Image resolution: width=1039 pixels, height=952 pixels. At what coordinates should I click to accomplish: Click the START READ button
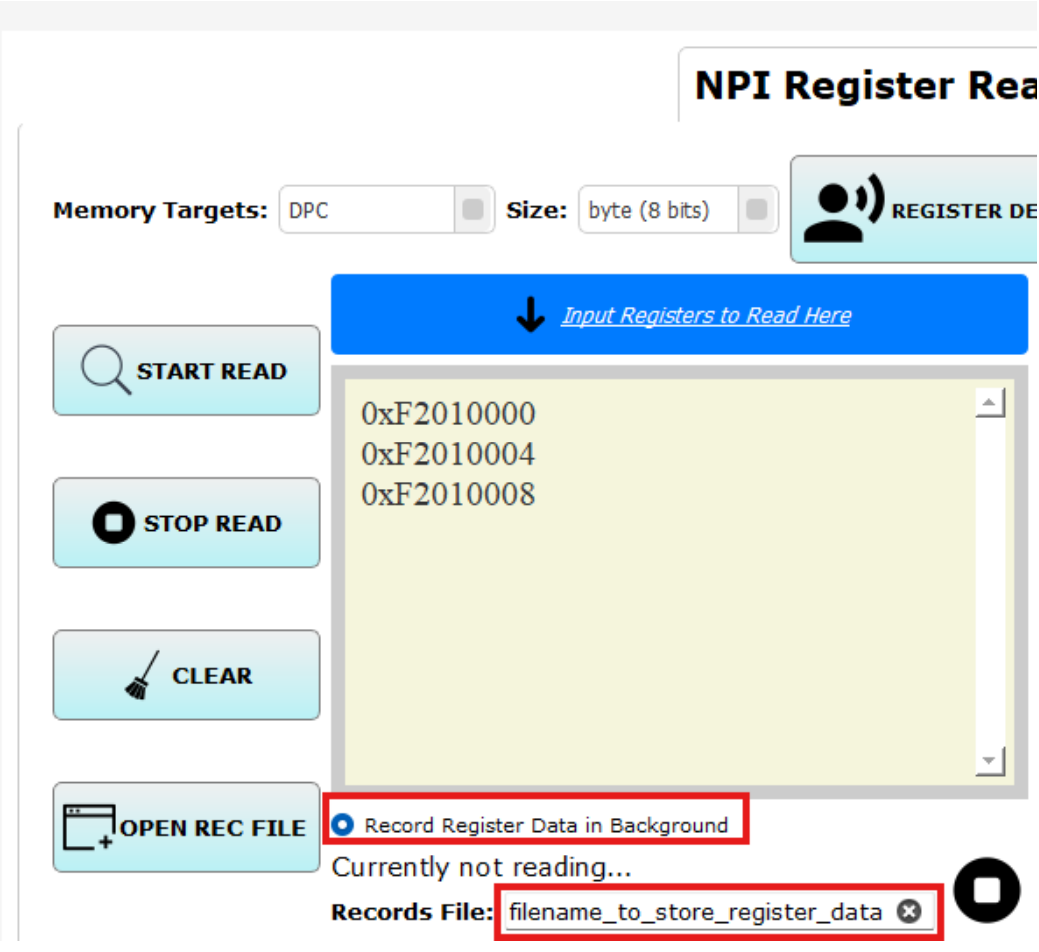coord(186,370)
